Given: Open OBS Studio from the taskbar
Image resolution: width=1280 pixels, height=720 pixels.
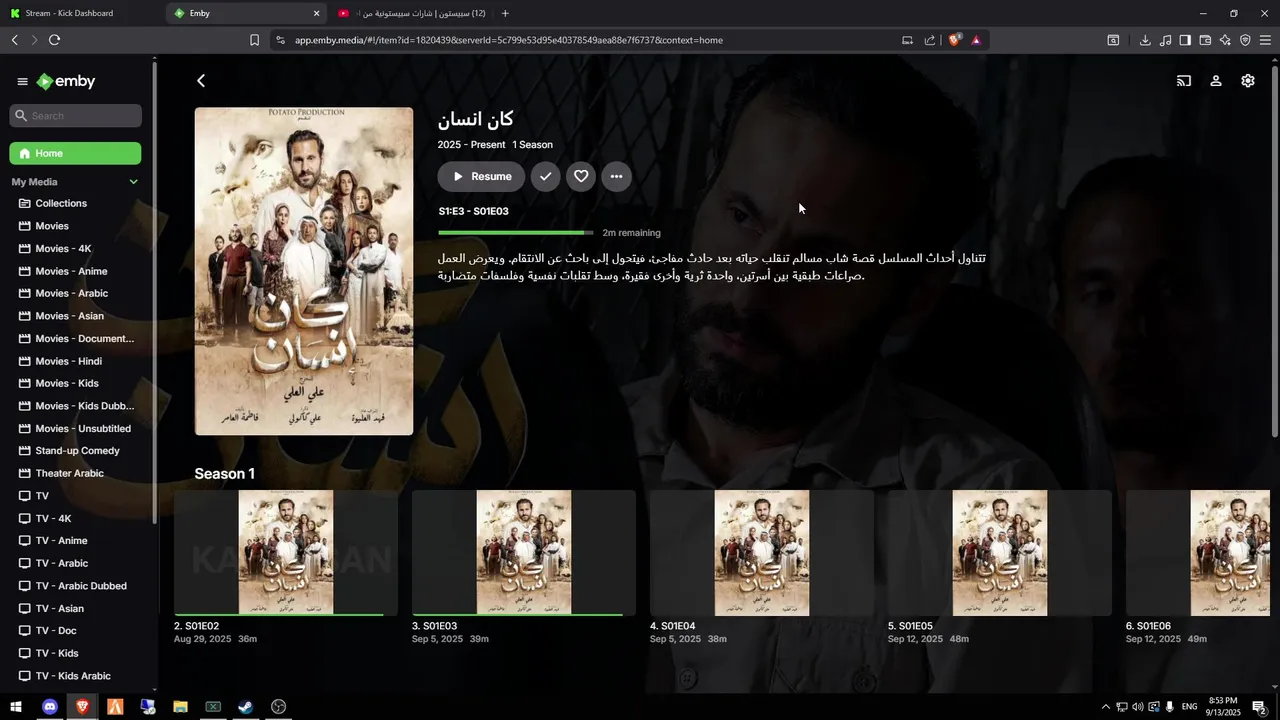Looking at the screenshot, I should [279, 706].
